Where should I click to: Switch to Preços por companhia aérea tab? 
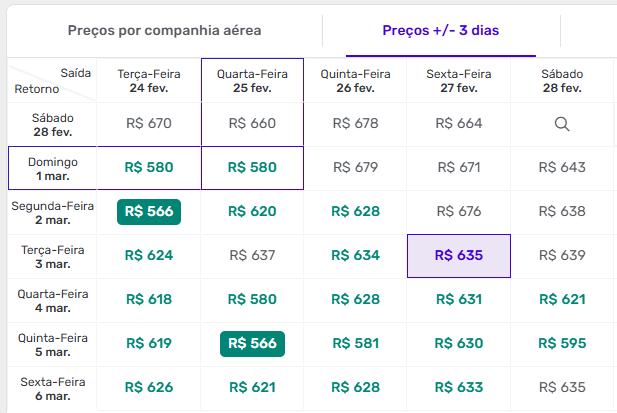164,30
